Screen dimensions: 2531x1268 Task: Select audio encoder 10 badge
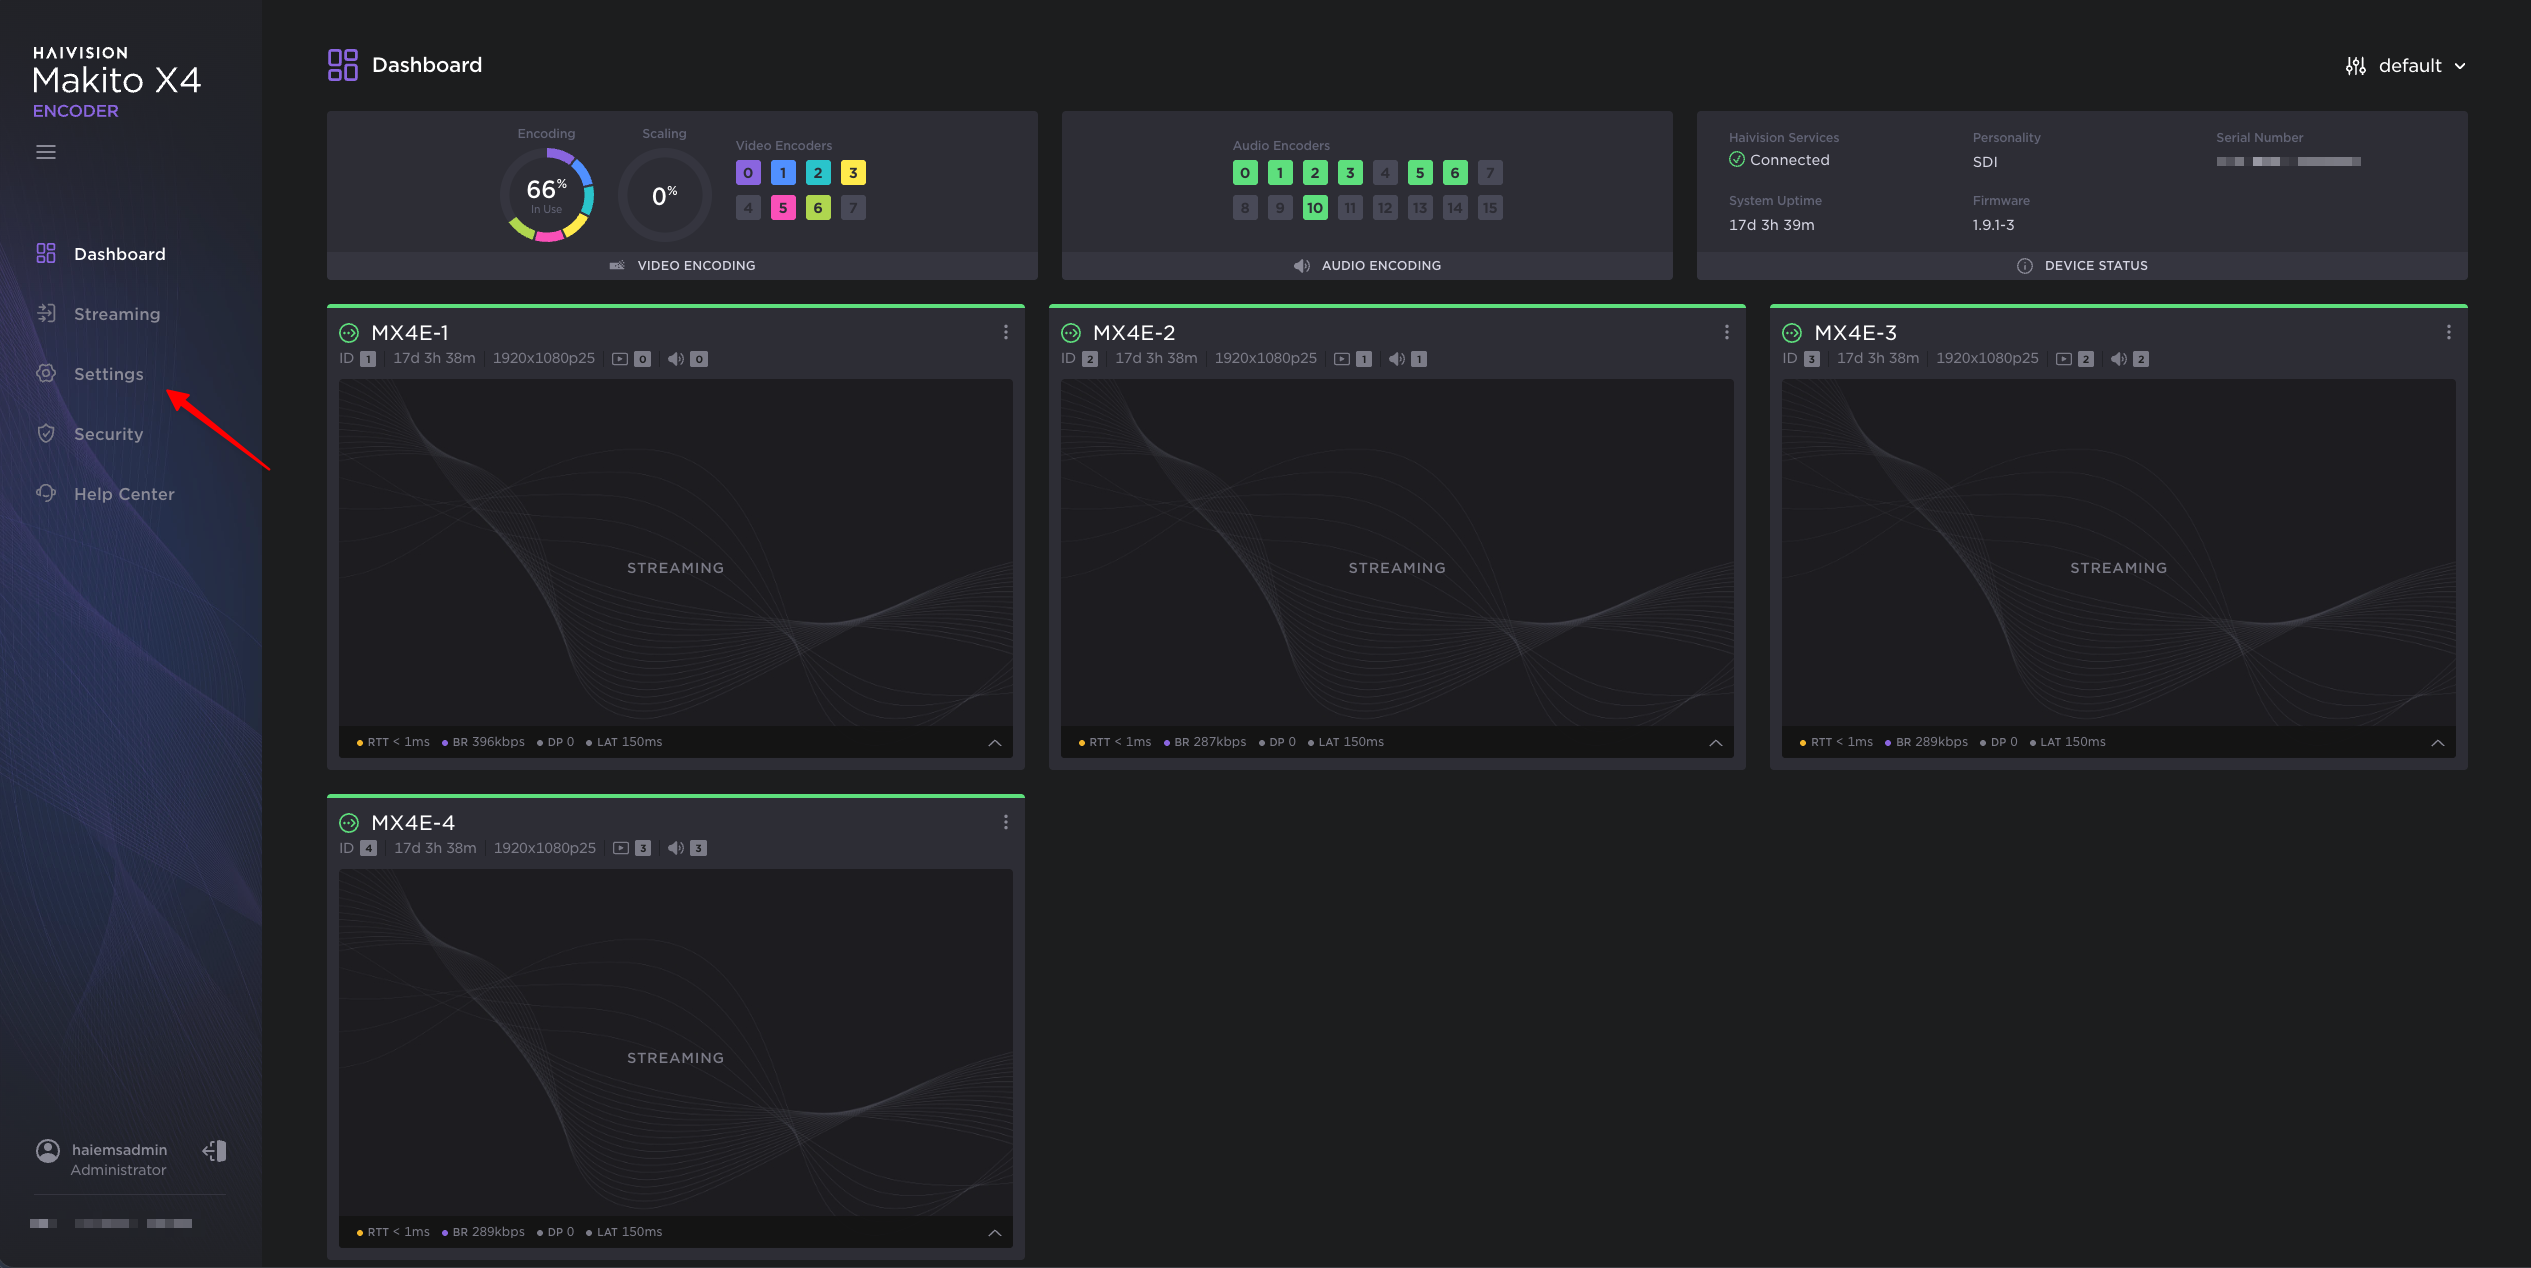coord(1315,208)
